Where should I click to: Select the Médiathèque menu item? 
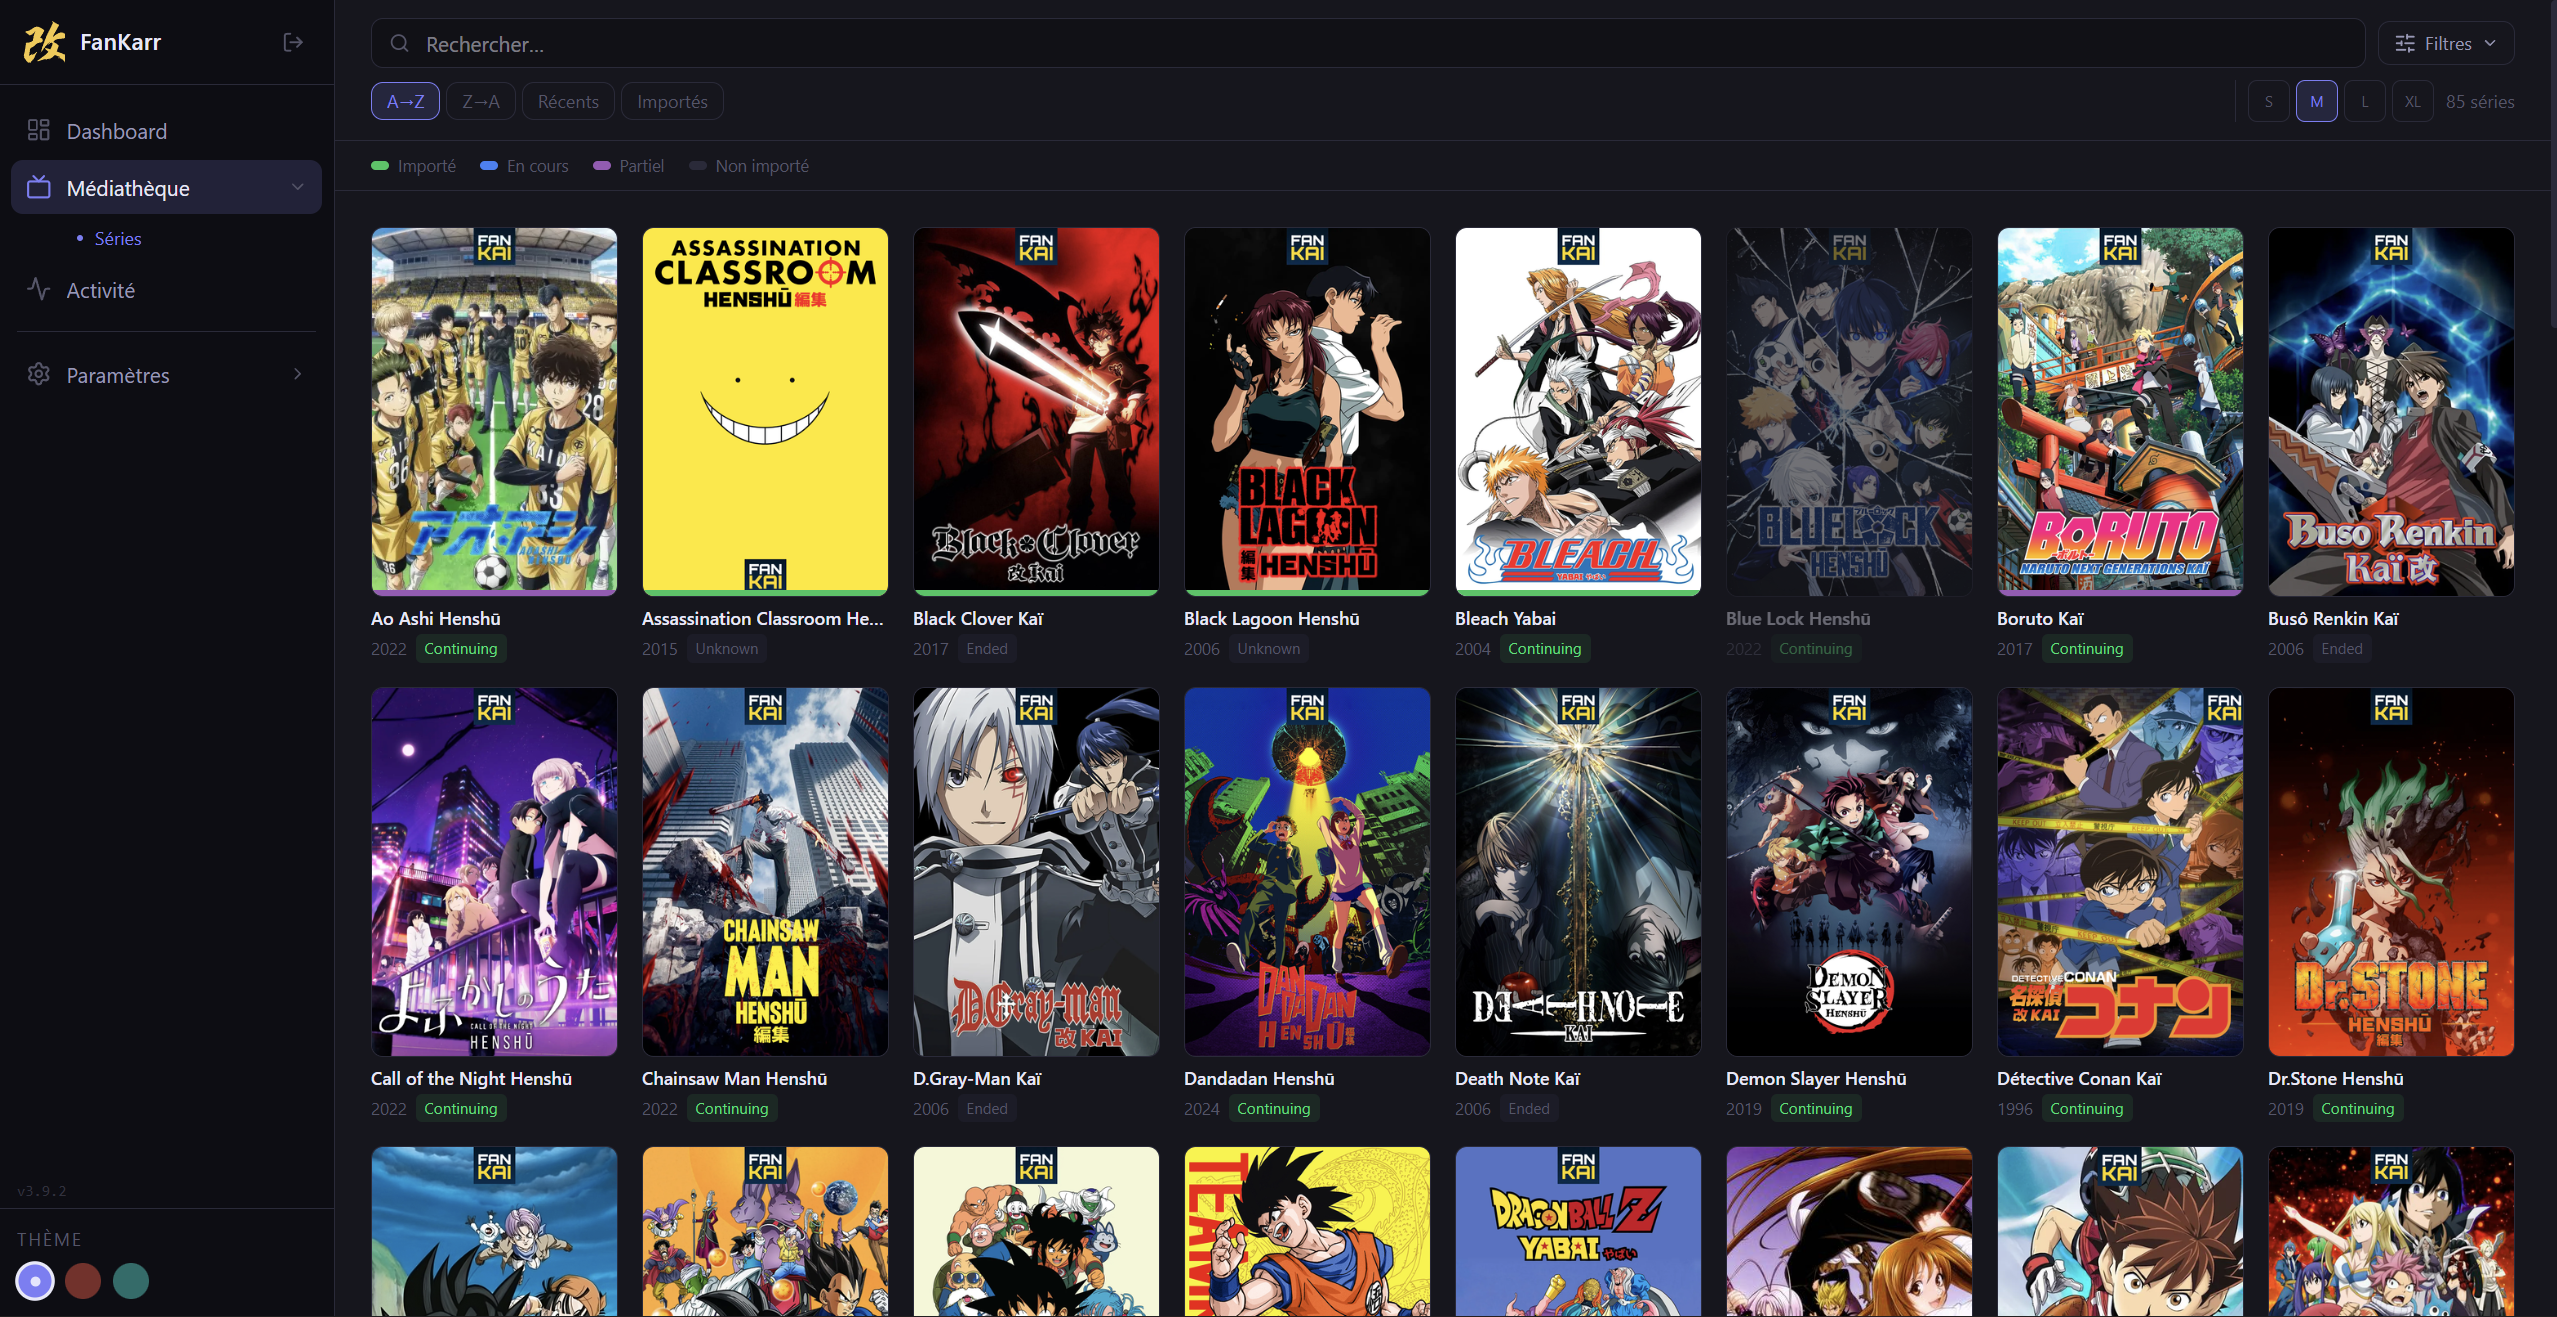[x=166, y=187]
